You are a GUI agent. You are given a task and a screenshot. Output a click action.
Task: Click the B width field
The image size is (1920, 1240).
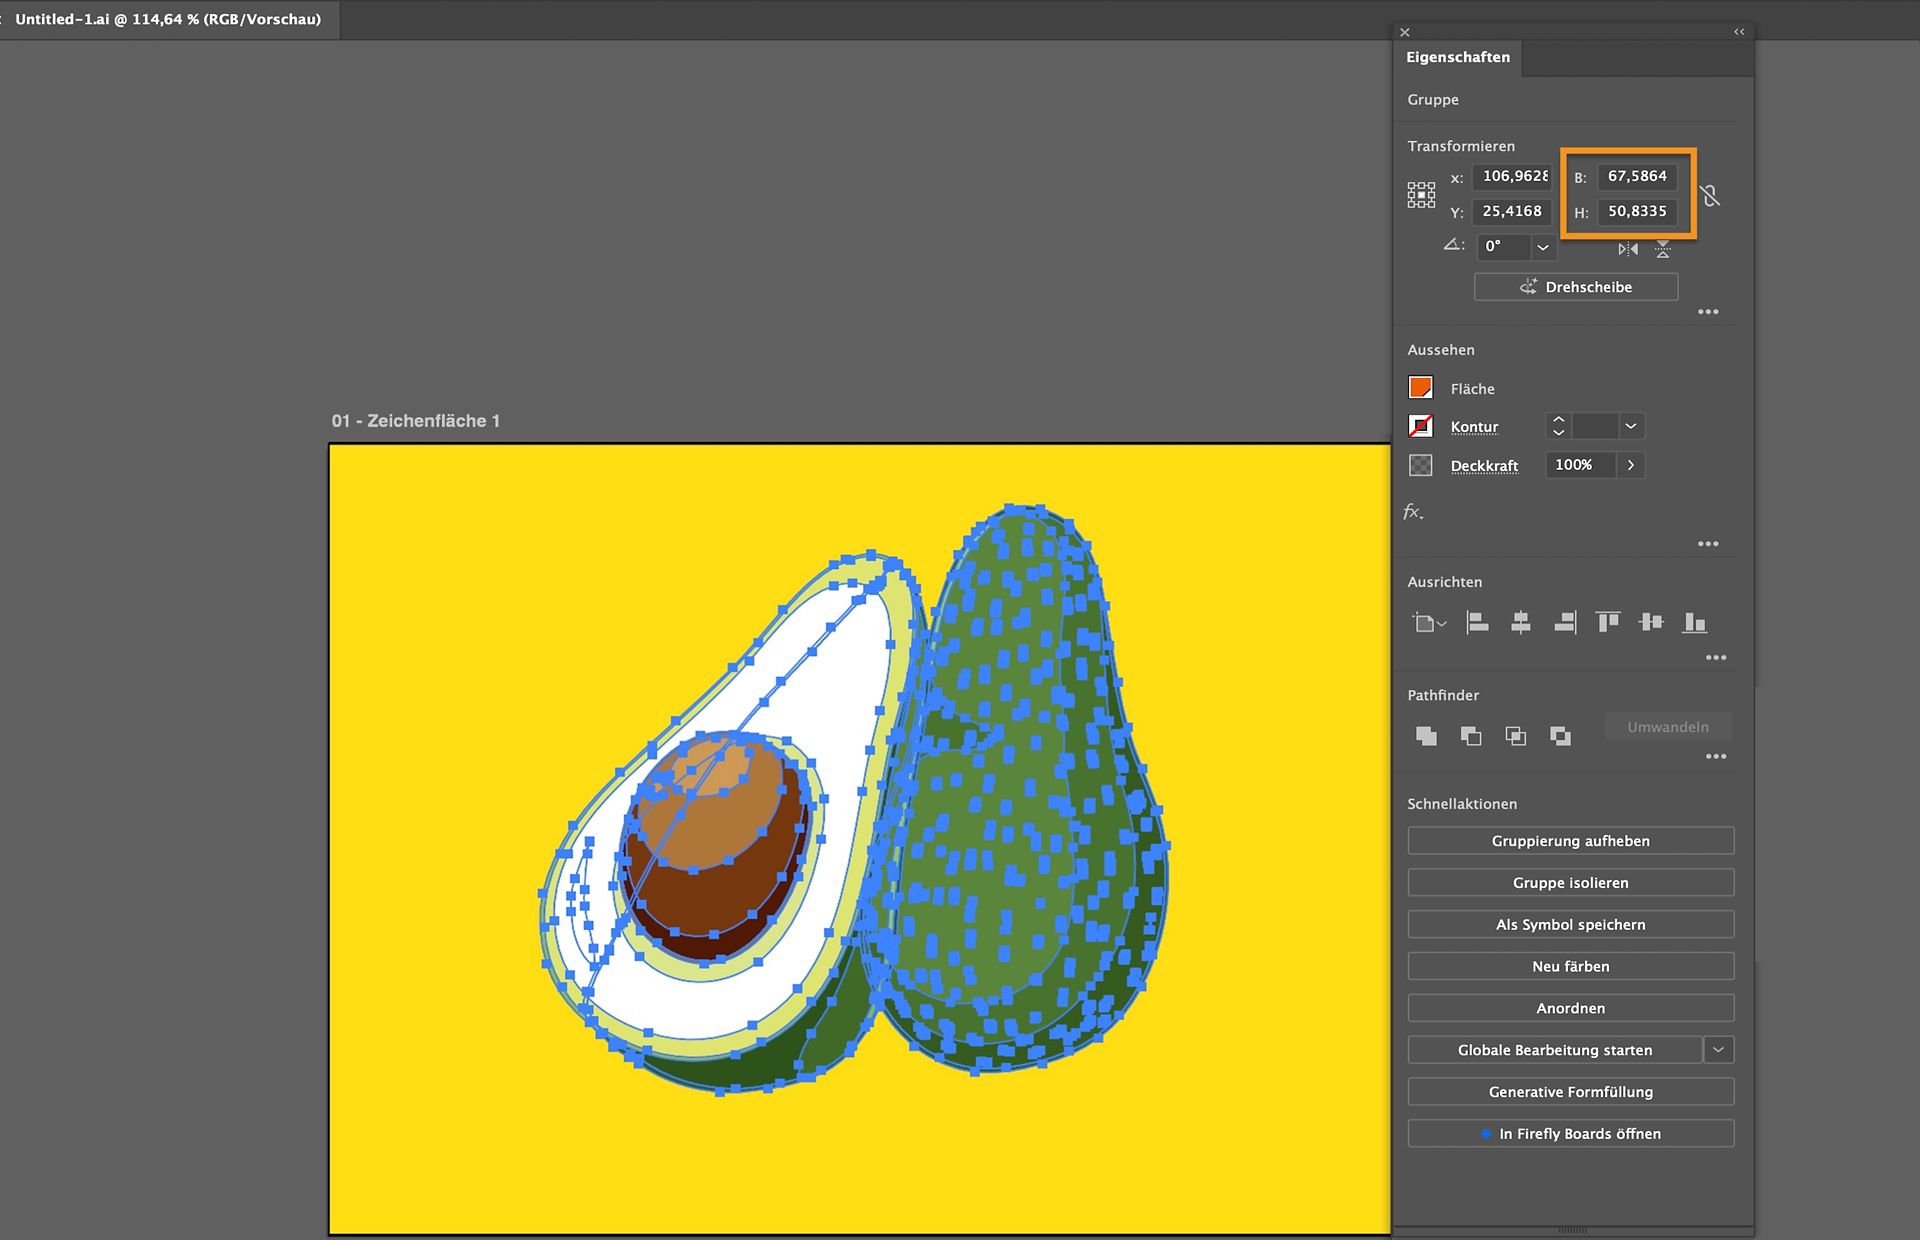(1637, 176)
